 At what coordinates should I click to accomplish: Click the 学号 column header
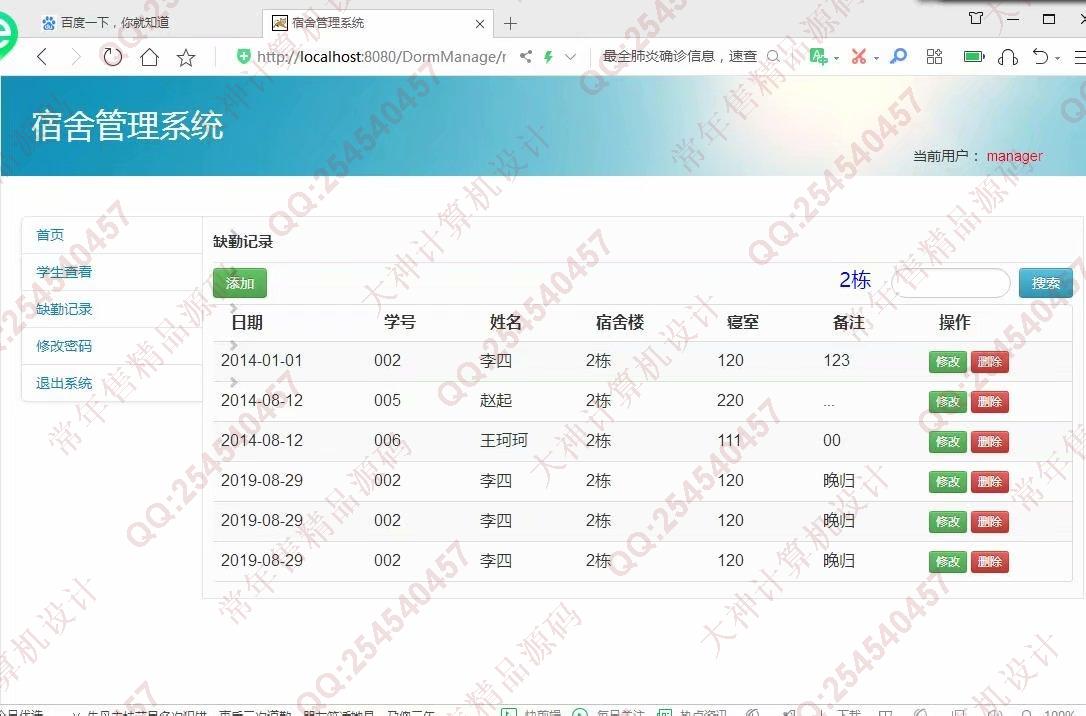pos(400,323)
